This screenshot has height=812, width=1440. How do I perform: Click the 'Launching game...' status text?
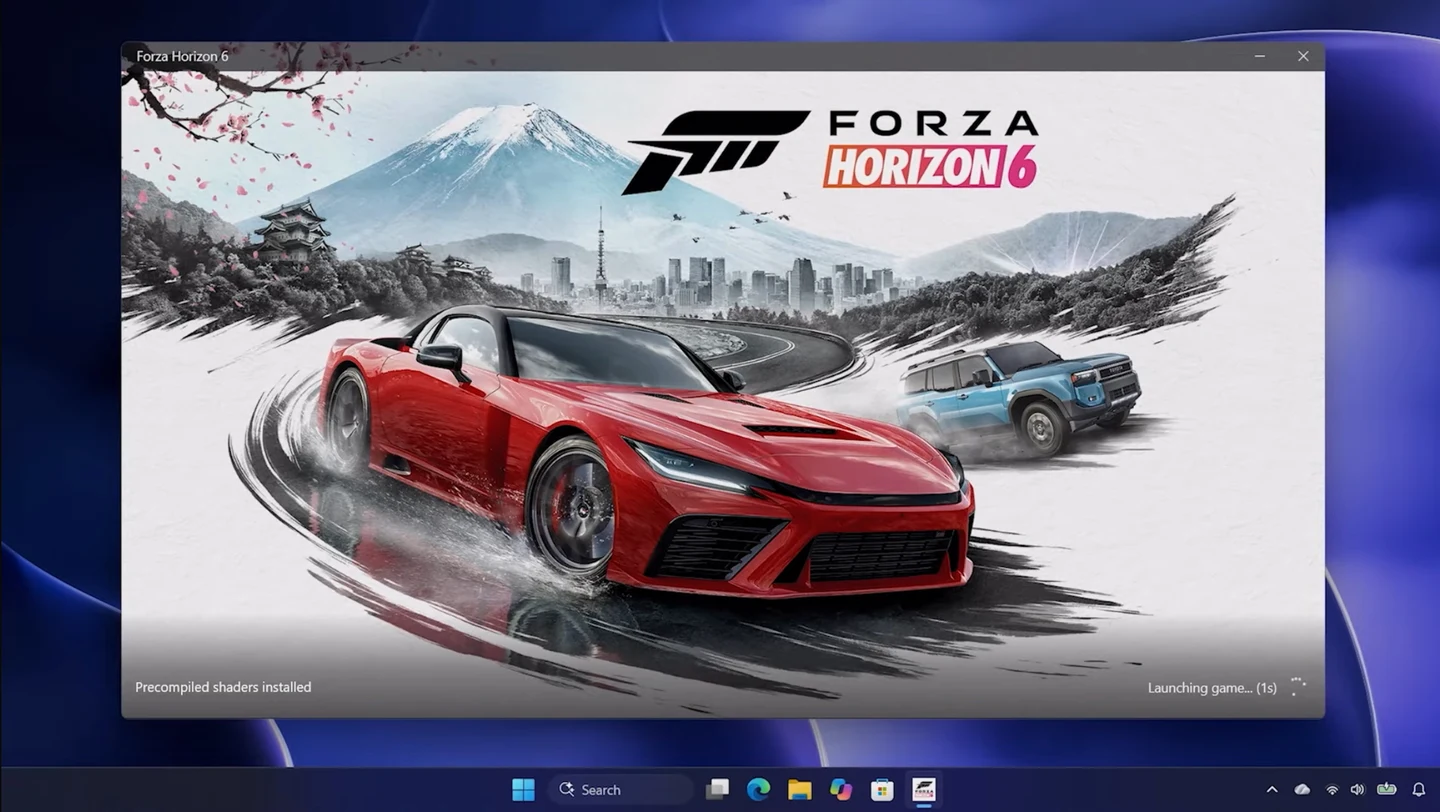1212,688
